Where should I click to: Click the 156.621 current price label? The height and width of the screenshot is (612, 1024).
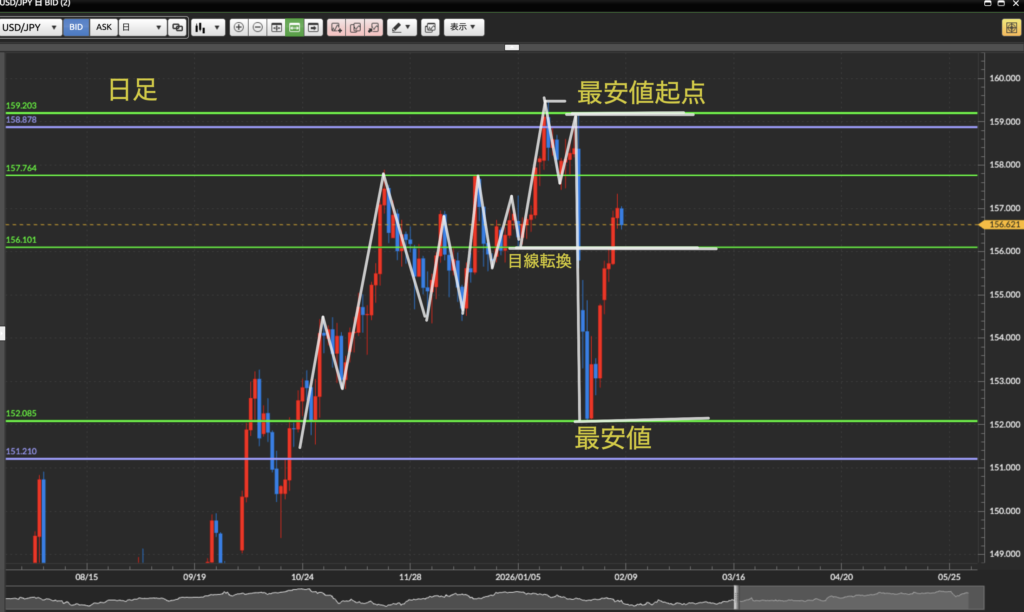[x=1002, y=225]
